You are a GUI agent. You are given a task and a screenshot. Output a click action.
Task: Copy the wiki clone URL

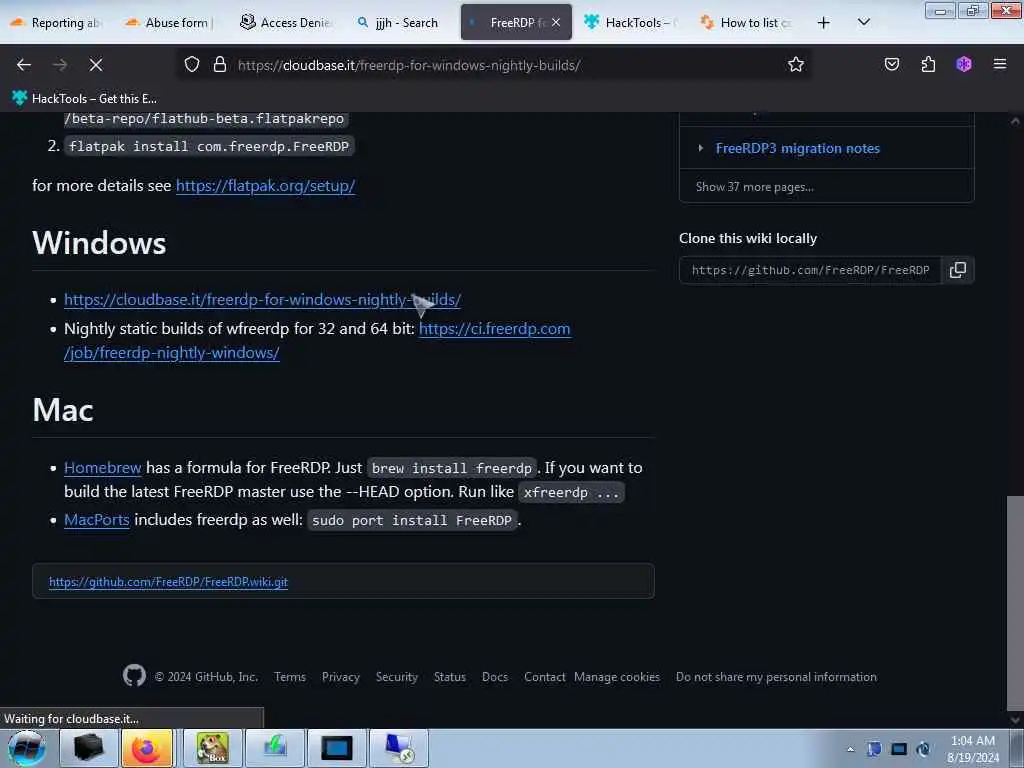[x=958, y=270]
